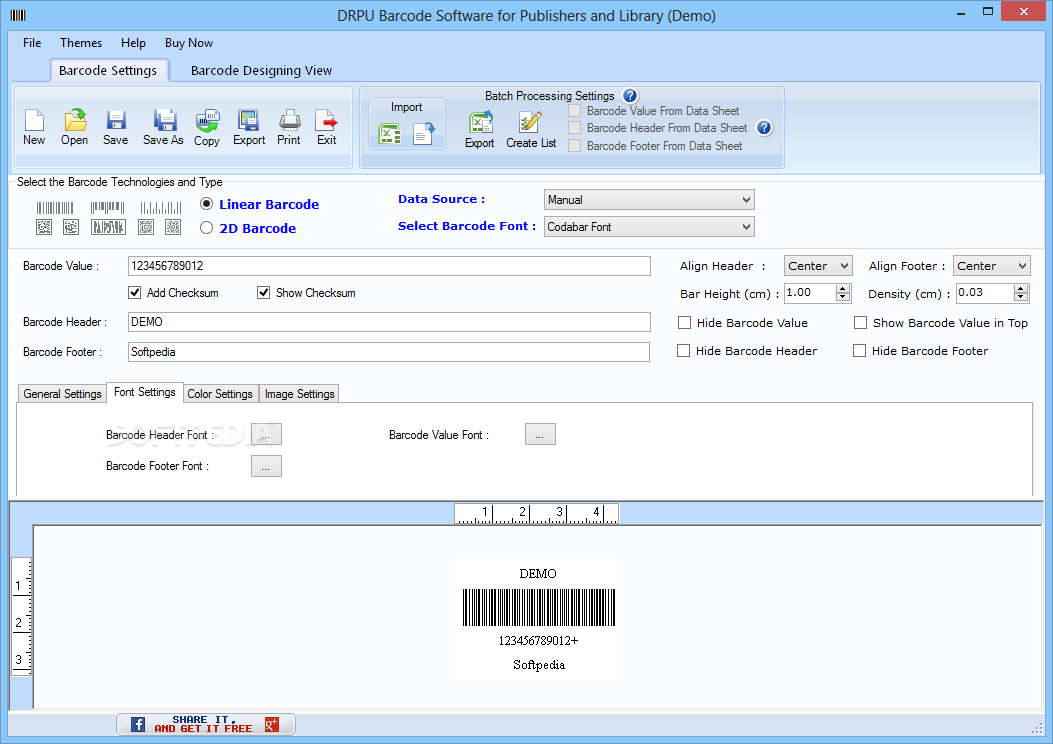The height and width of the screenshot is (744, 1053).
Task: Open the Themes menu
Action: (81, 43)
